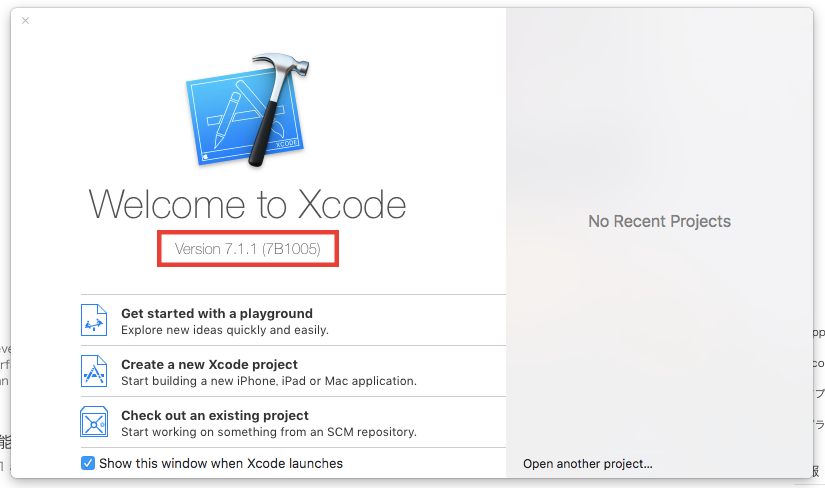Close the Welcome to Xcode window
This screenshot has width=825, height=488.
(x=25, y=21)
